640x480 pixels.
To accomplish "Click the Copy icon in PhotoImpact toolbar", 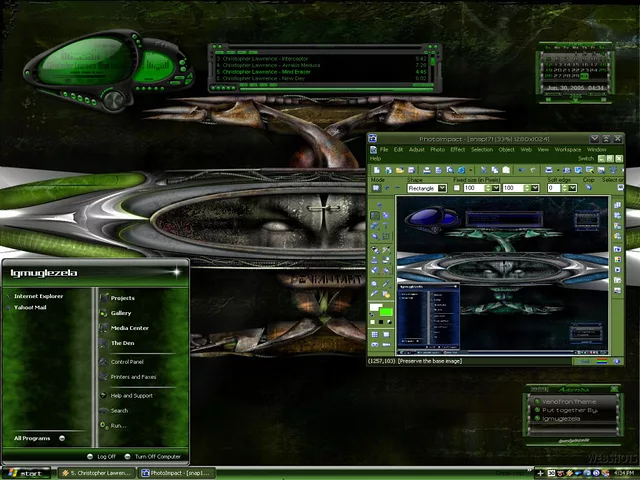I will click(495, 170).
